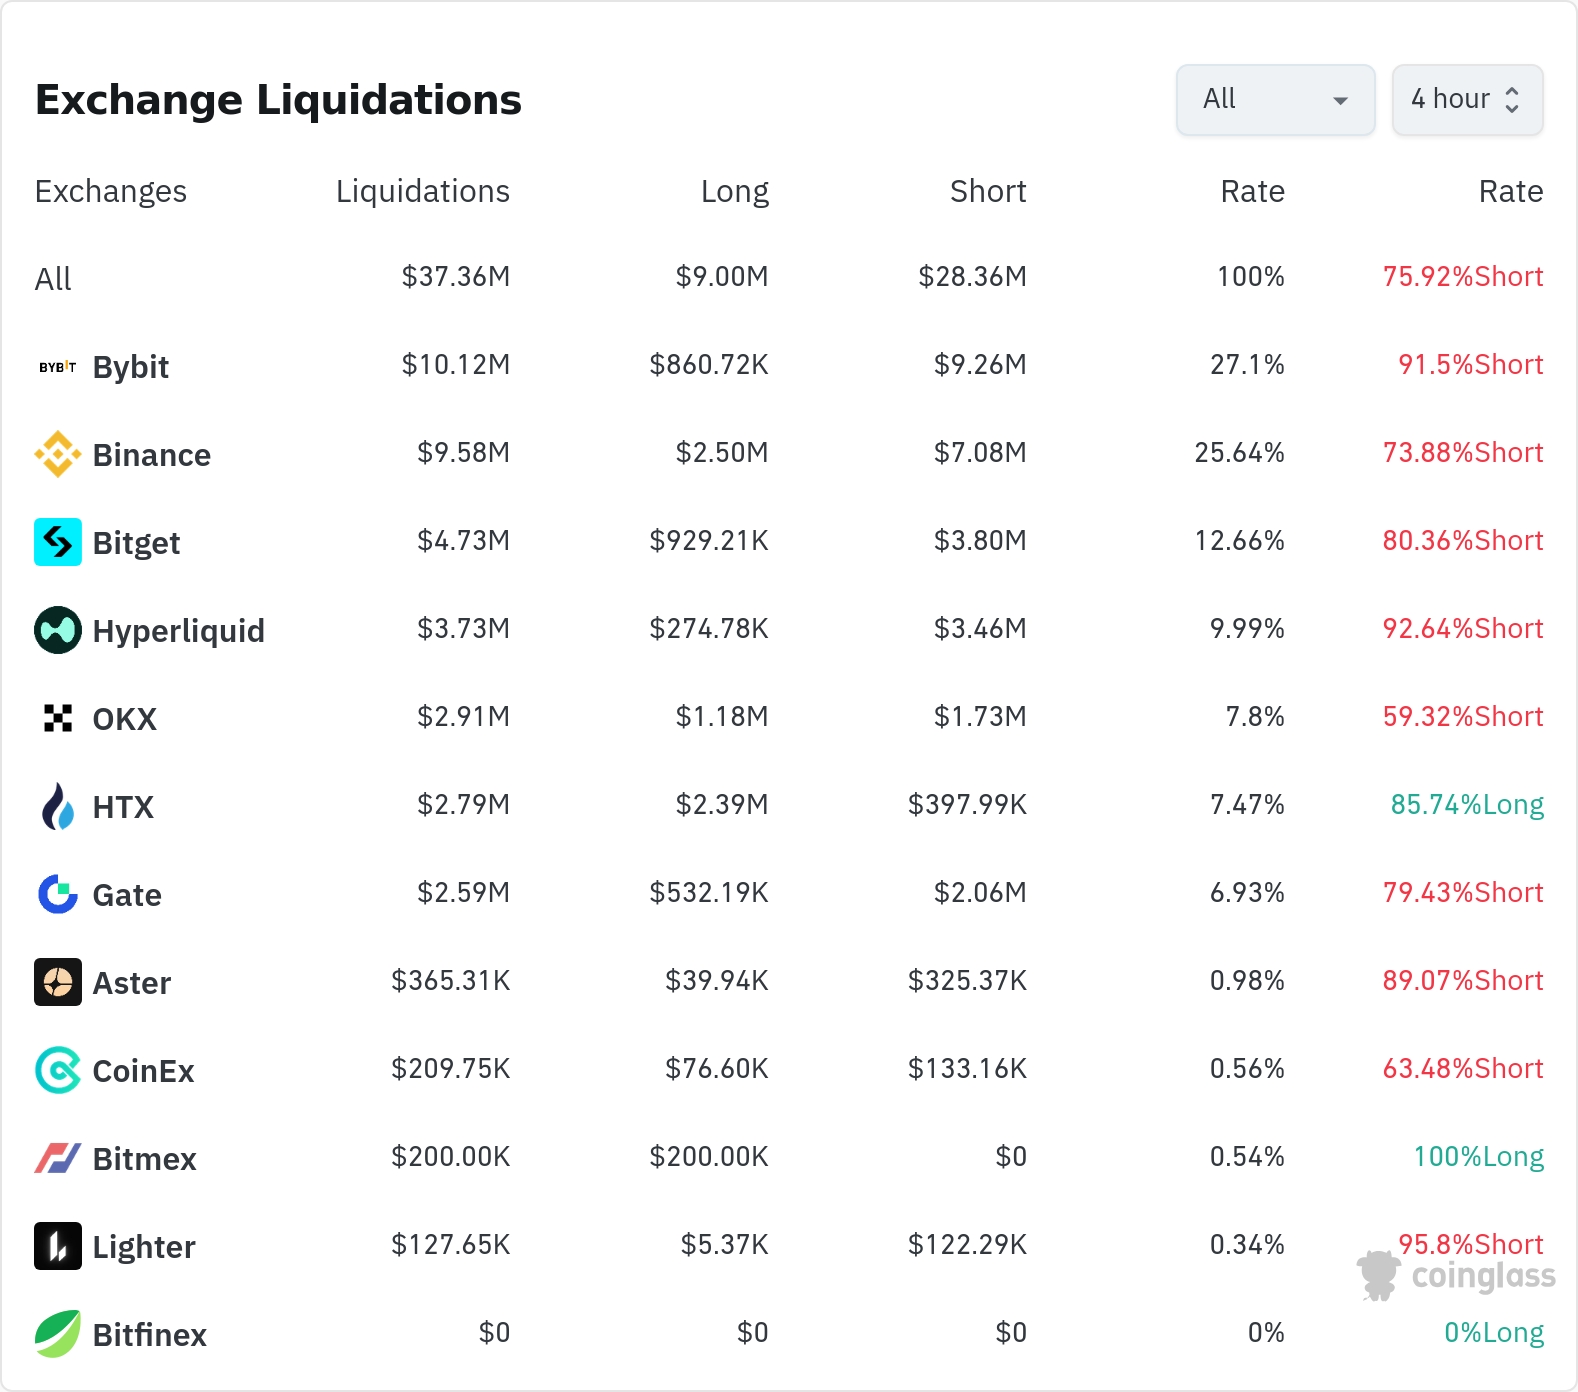The height and width of the screenshot is (1392, 1578).
Task: Click the OKX checkered logo icon
Action: coord(58,718)
